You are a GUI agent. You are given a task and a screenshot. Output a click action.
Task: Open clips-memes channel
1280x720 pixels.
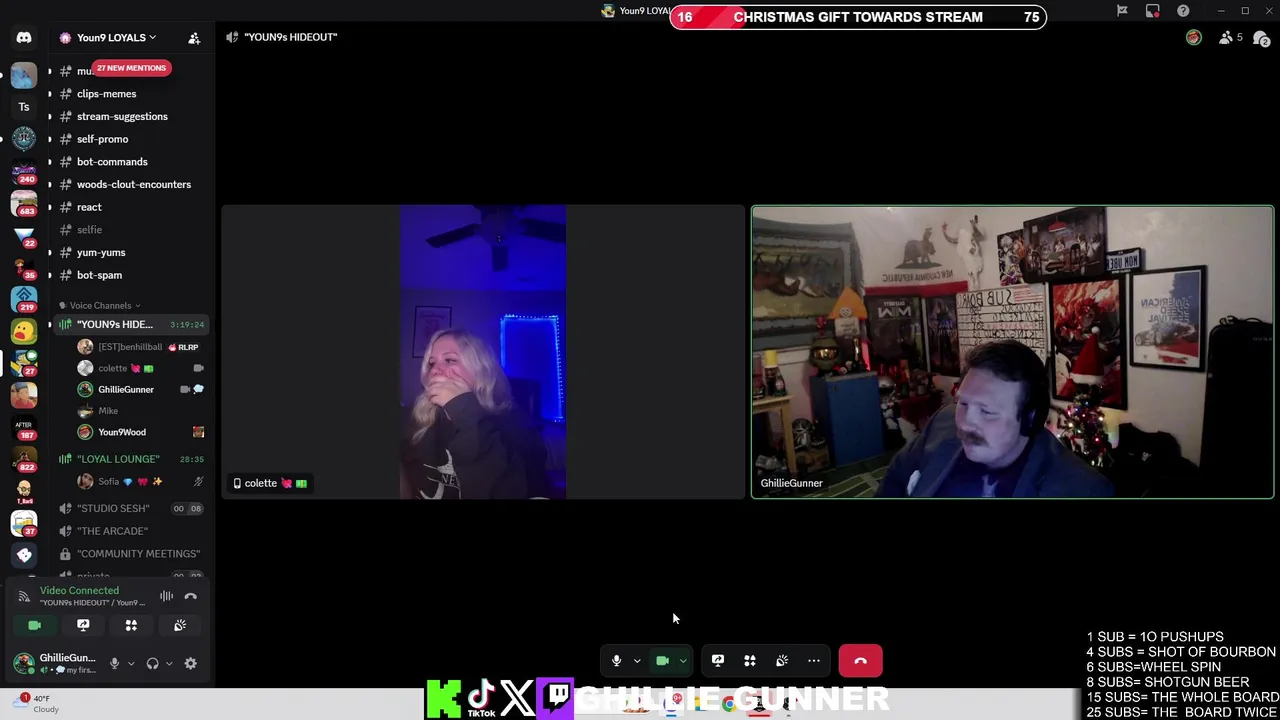pos(107,94)
